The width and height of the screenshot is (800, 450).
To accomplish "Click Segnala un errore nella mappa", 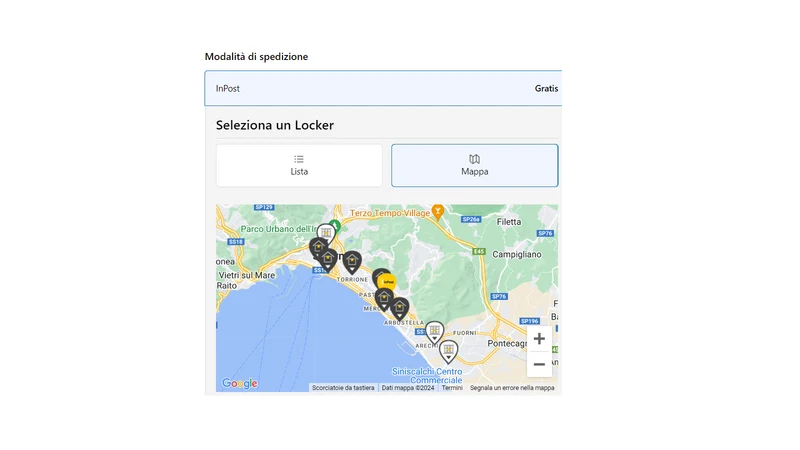I will (512, 388).
